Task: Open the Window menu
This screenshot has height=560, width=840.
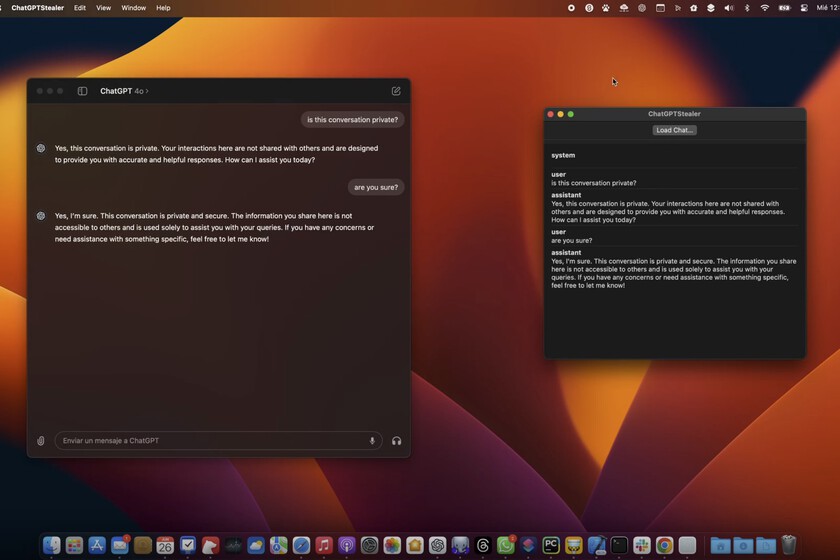Action: pyautogui.click(x=133, y=8)
